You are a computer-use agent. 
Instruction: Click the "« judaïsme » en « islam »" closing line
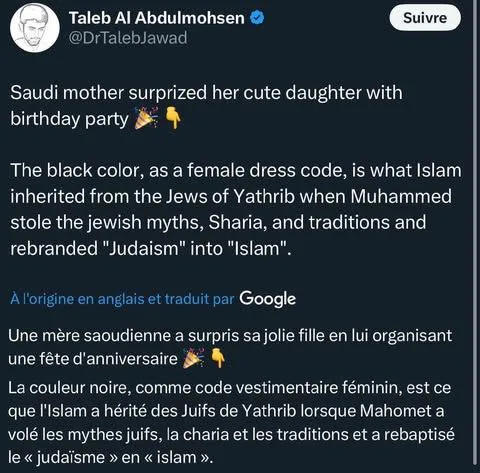click(110, 457)
